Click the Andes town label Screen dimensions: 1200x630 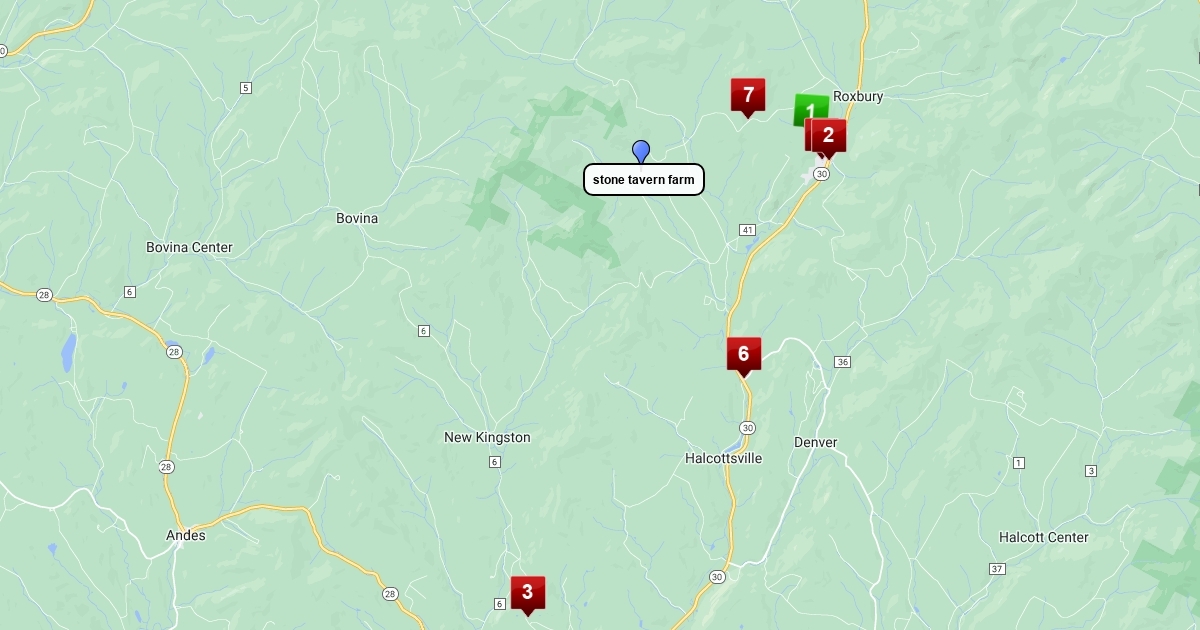(186, 535)
